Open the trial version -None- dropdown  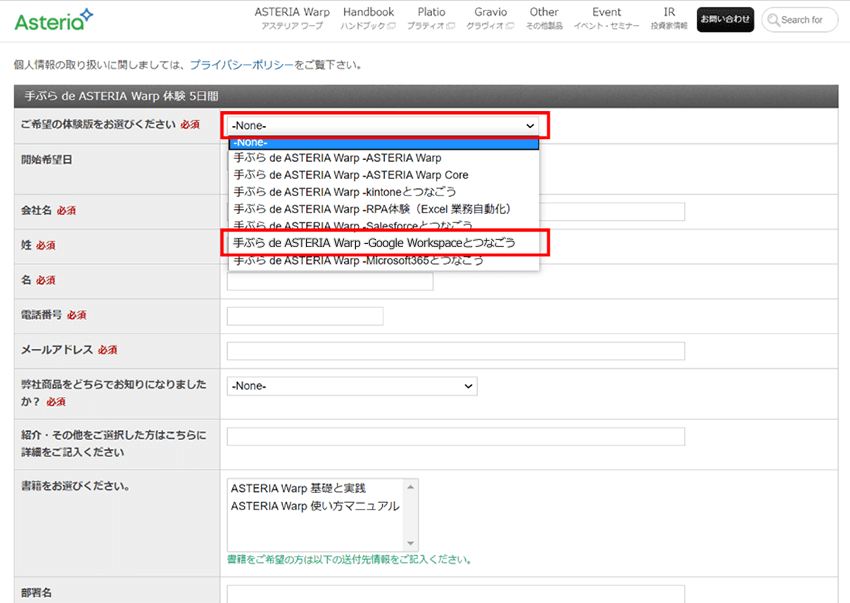point(383,125)
